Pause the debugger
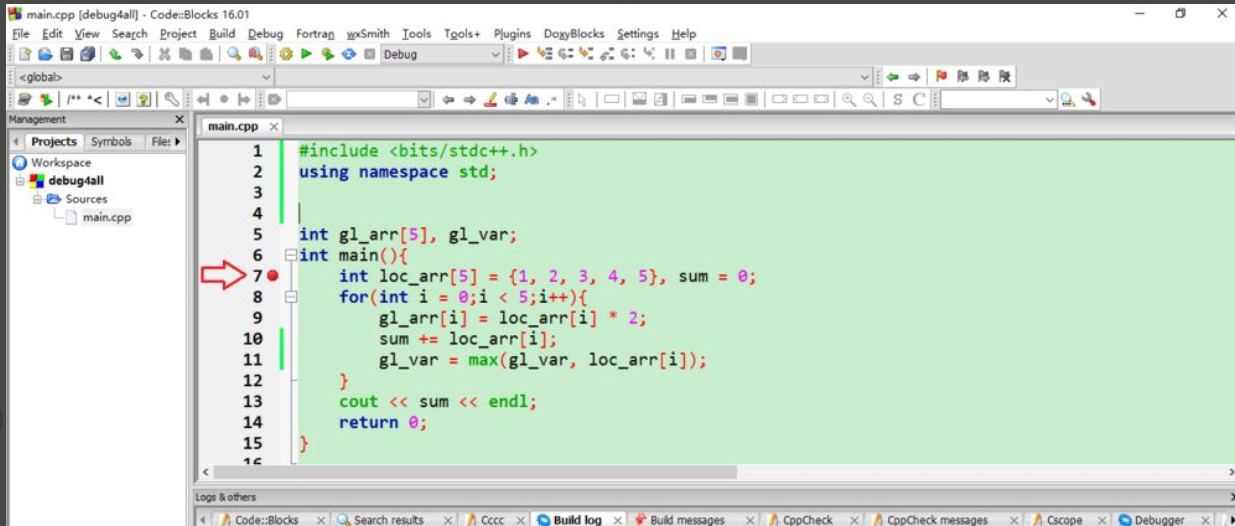Screen dimensions: 1235x526 pos(670,54)
